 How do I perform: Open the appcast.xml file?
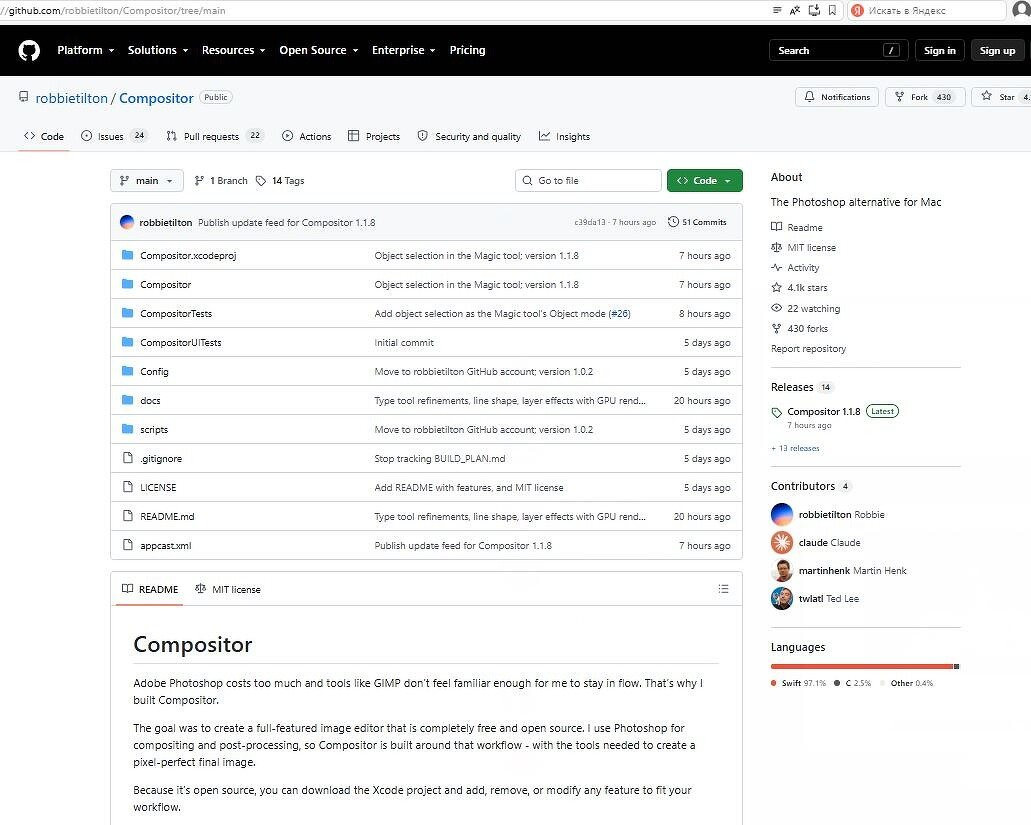[x=166, y=546]
